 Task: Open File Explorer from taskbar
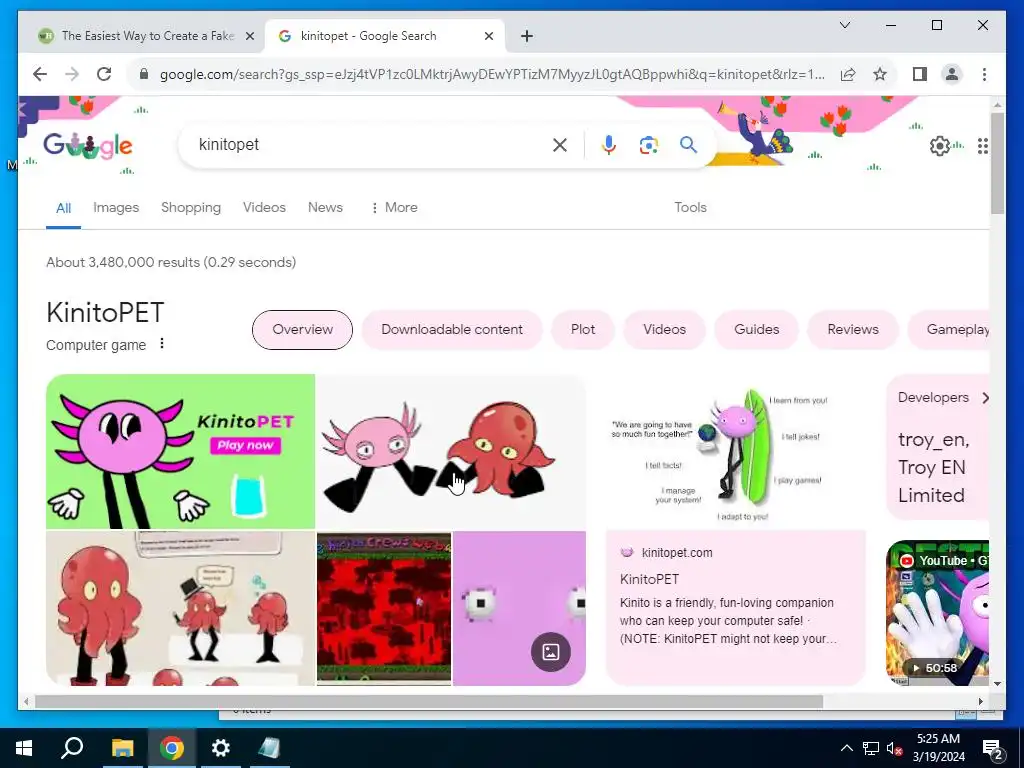(122, 748)
